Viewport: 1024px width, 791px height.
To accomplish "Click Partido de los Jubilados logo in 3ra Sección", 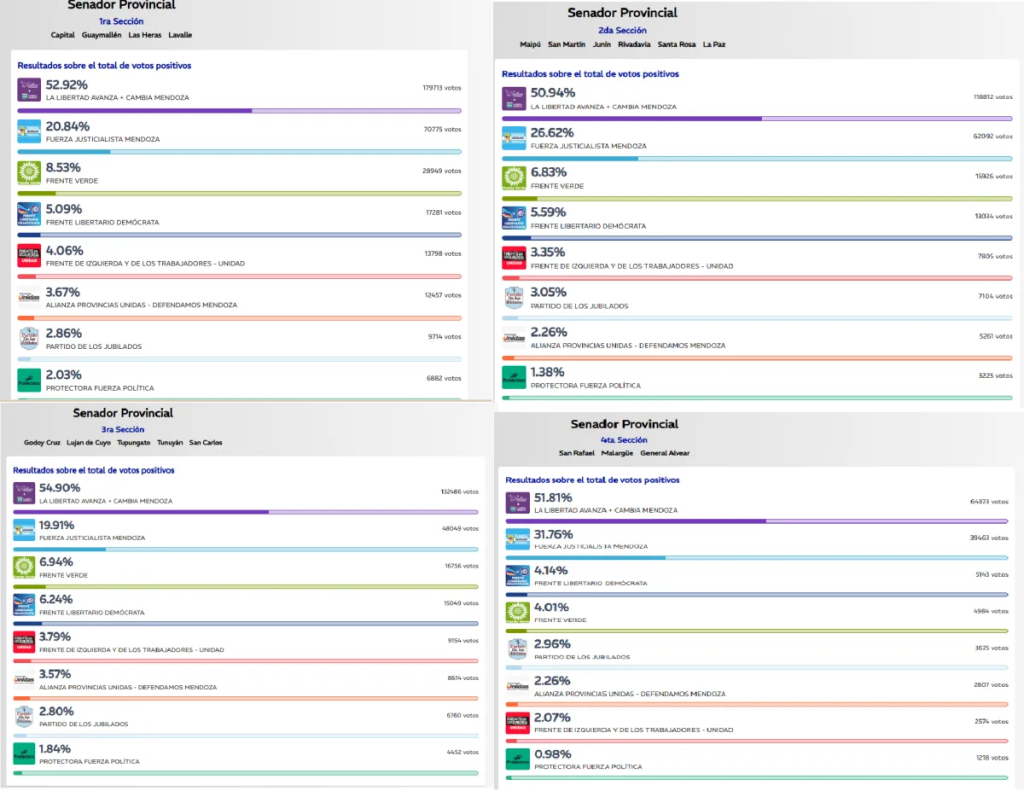I will [24, 717].
